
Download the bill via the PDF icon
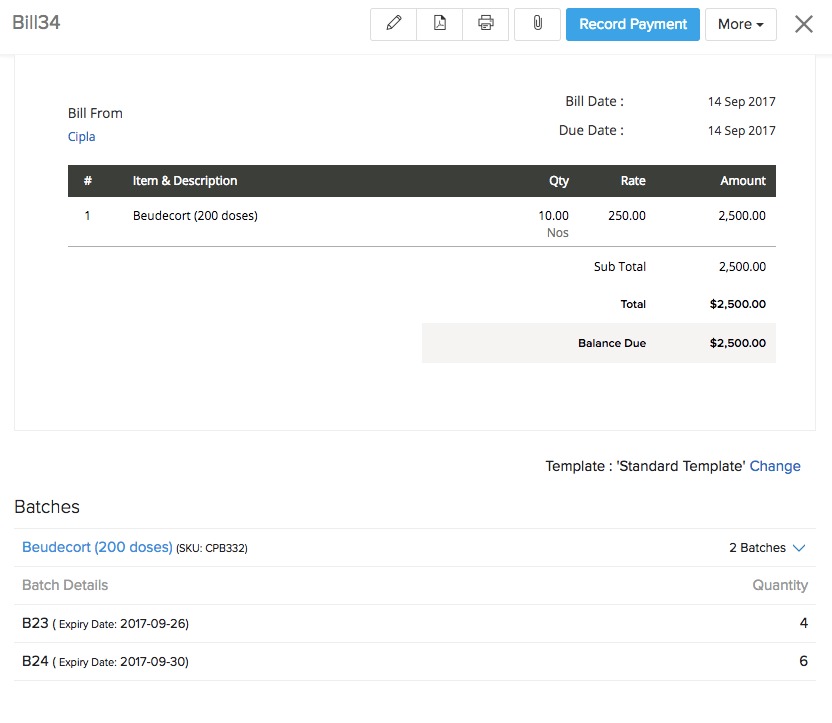pyautogui.click(x=439, y=24)
